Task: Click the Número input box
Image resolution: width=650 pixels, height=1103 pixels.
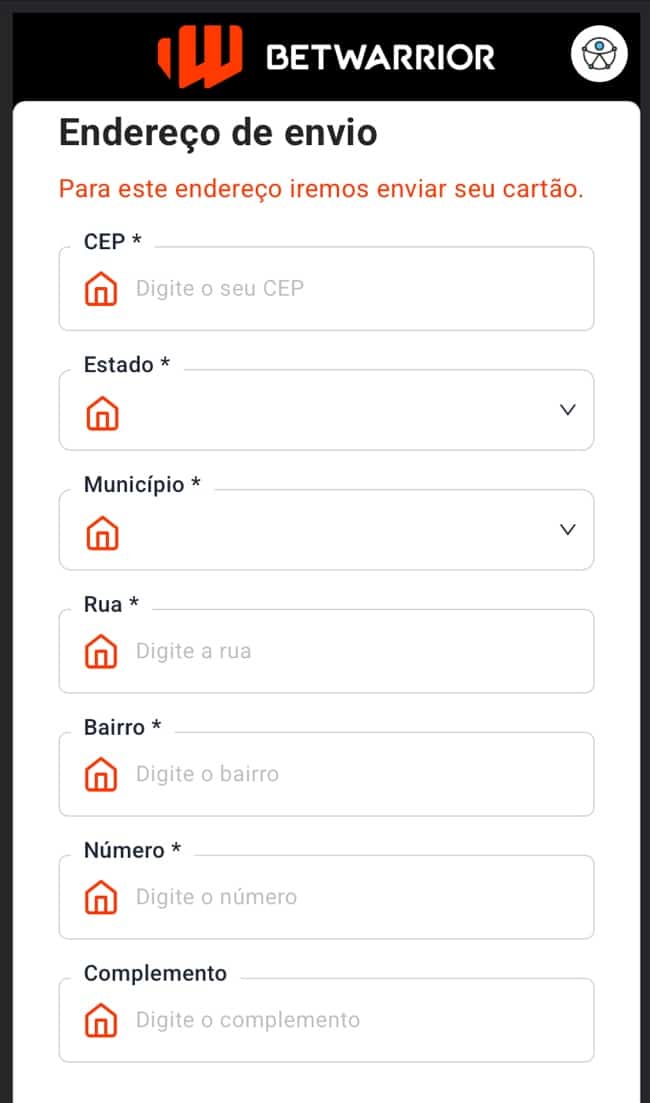Action: (x=300, y=897)
